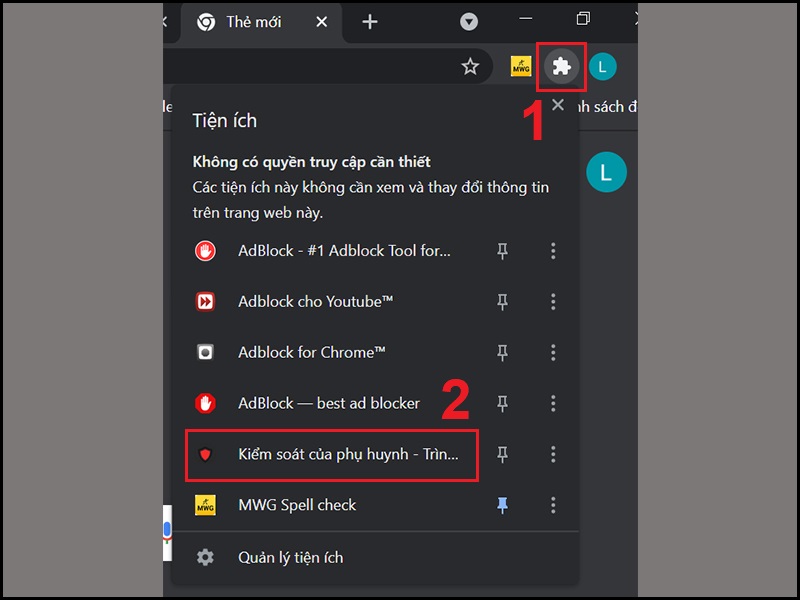The width and height of the screenshot is (800, 600).
Task: Click the AdBlock #1 Adblock Tool extension
Action: coord(323,251)
